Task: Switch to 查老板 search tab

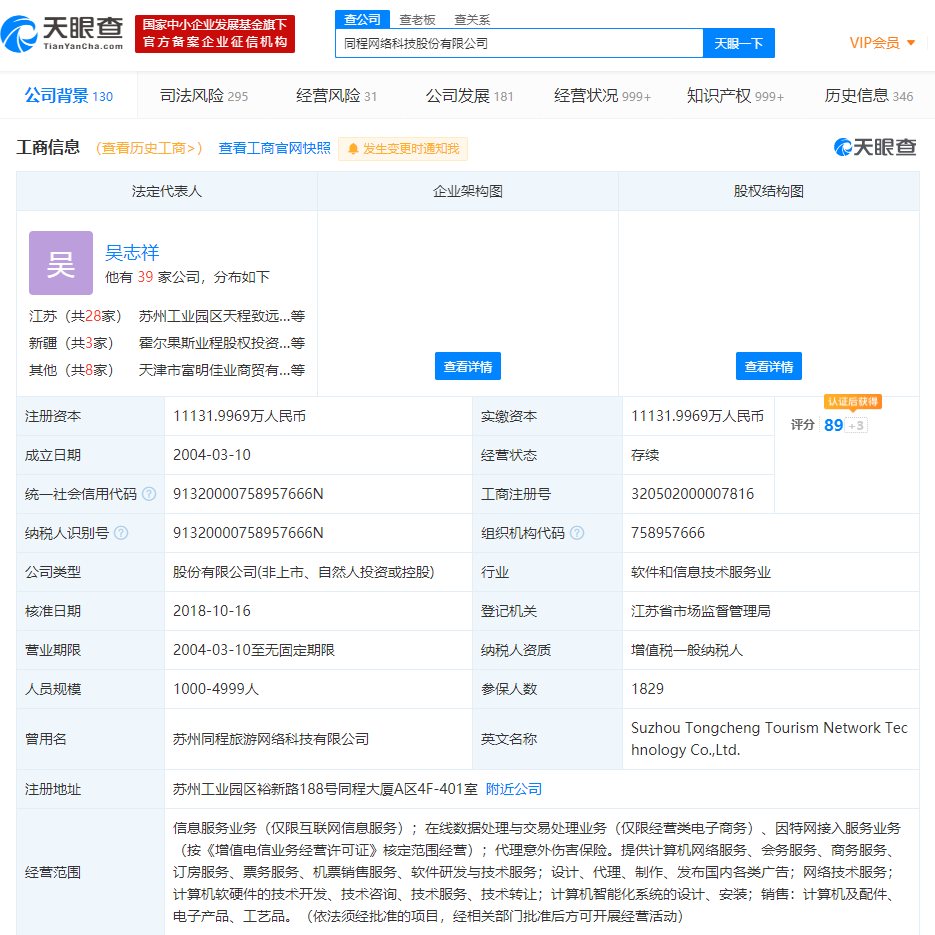Action: coord(417,19)
